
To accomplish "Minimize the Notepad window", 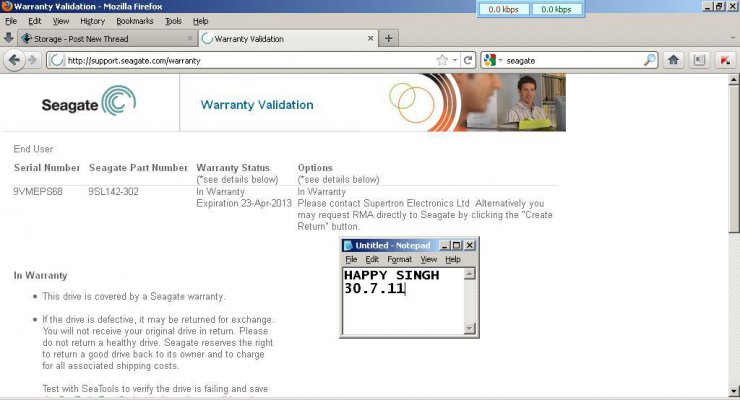I will tap(444, 245).
